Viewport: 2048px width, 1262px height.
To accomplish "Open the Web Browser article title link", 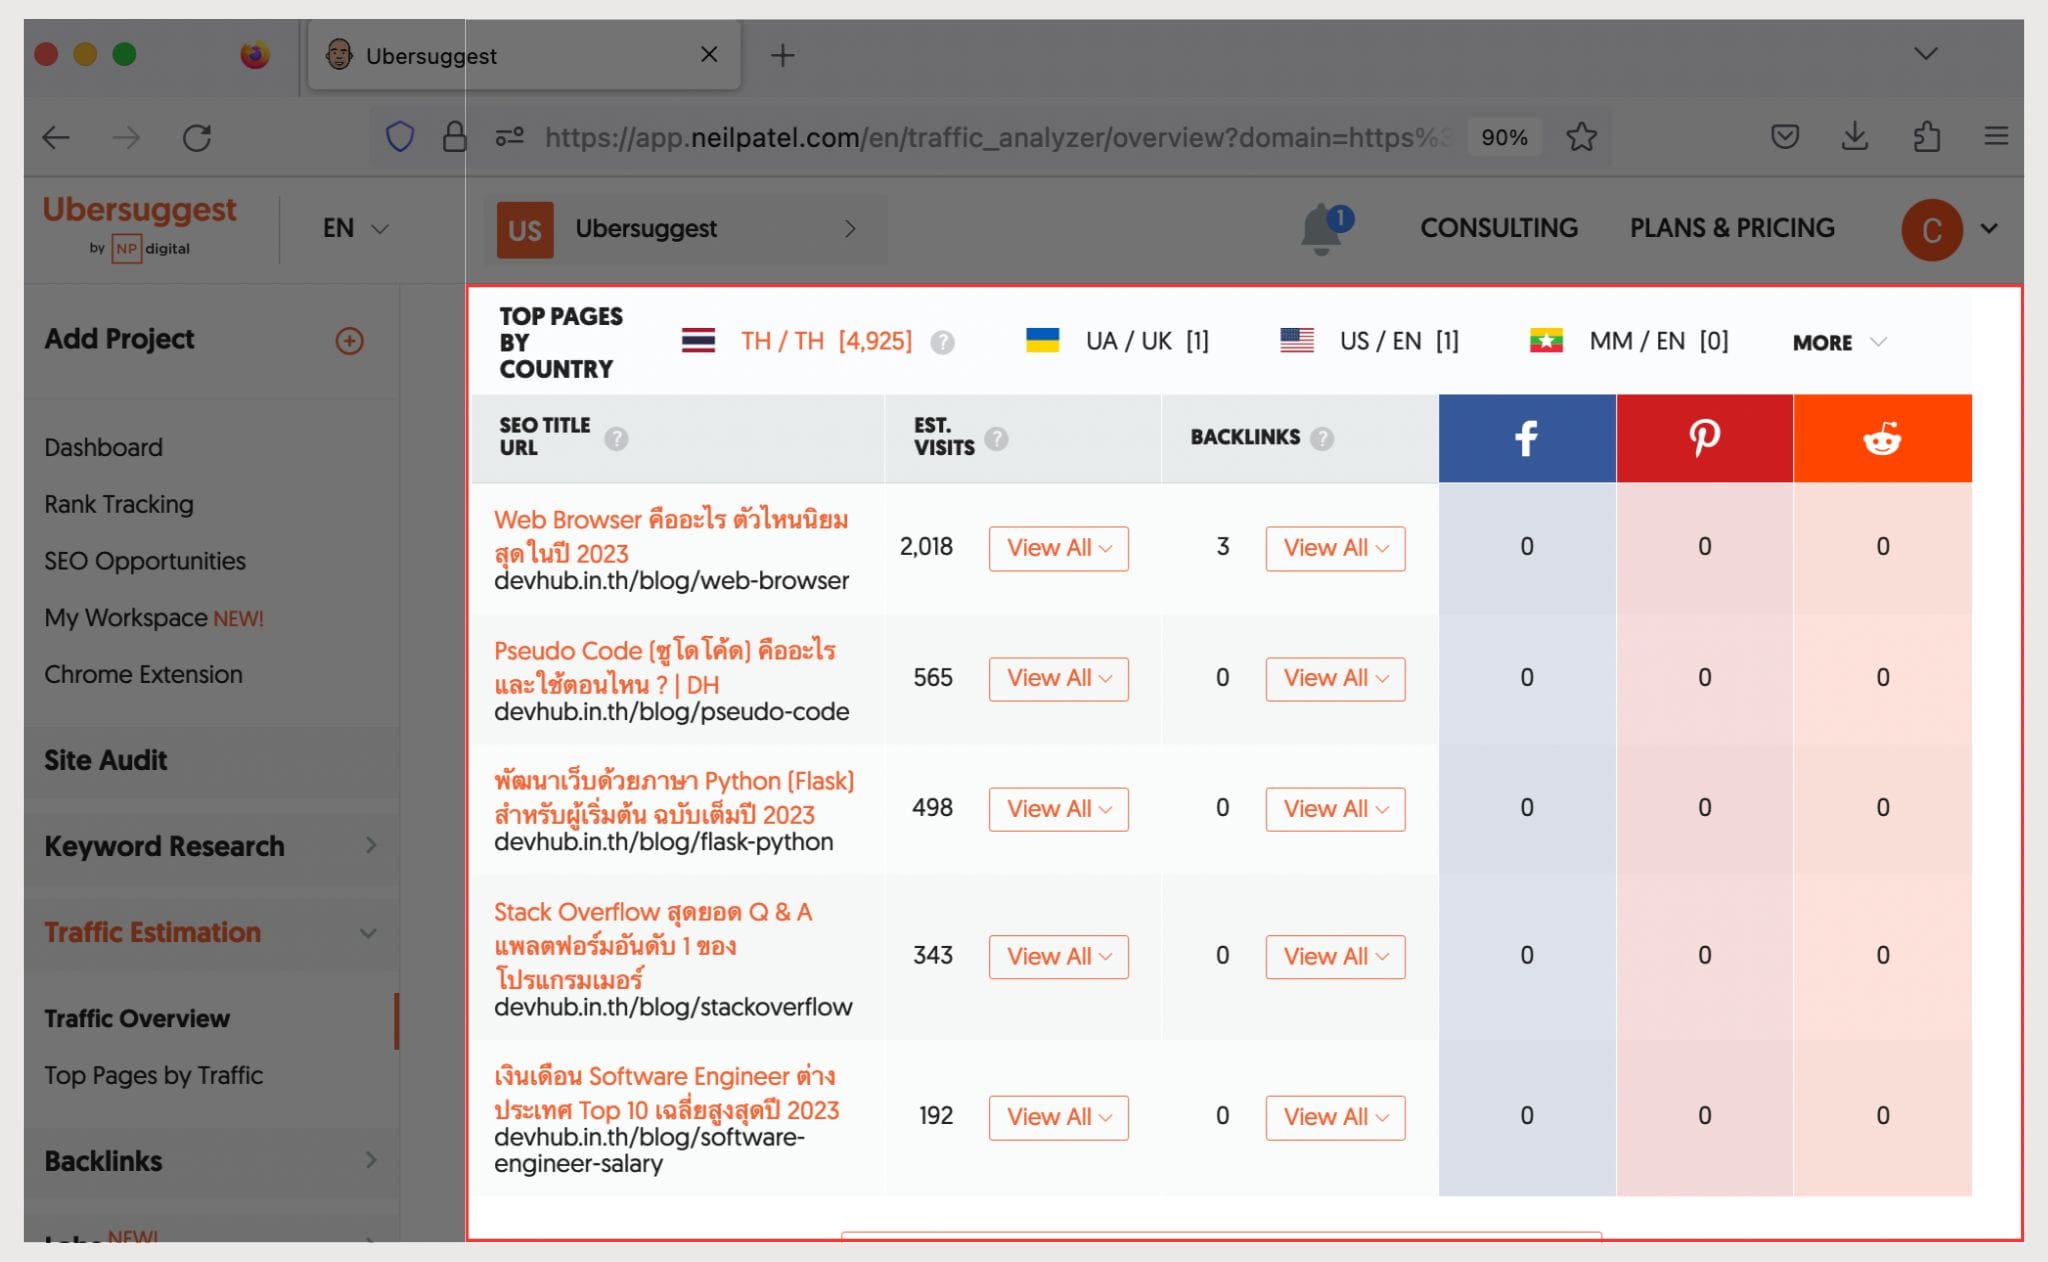I will pyautogui.click(x=671, y=536).
